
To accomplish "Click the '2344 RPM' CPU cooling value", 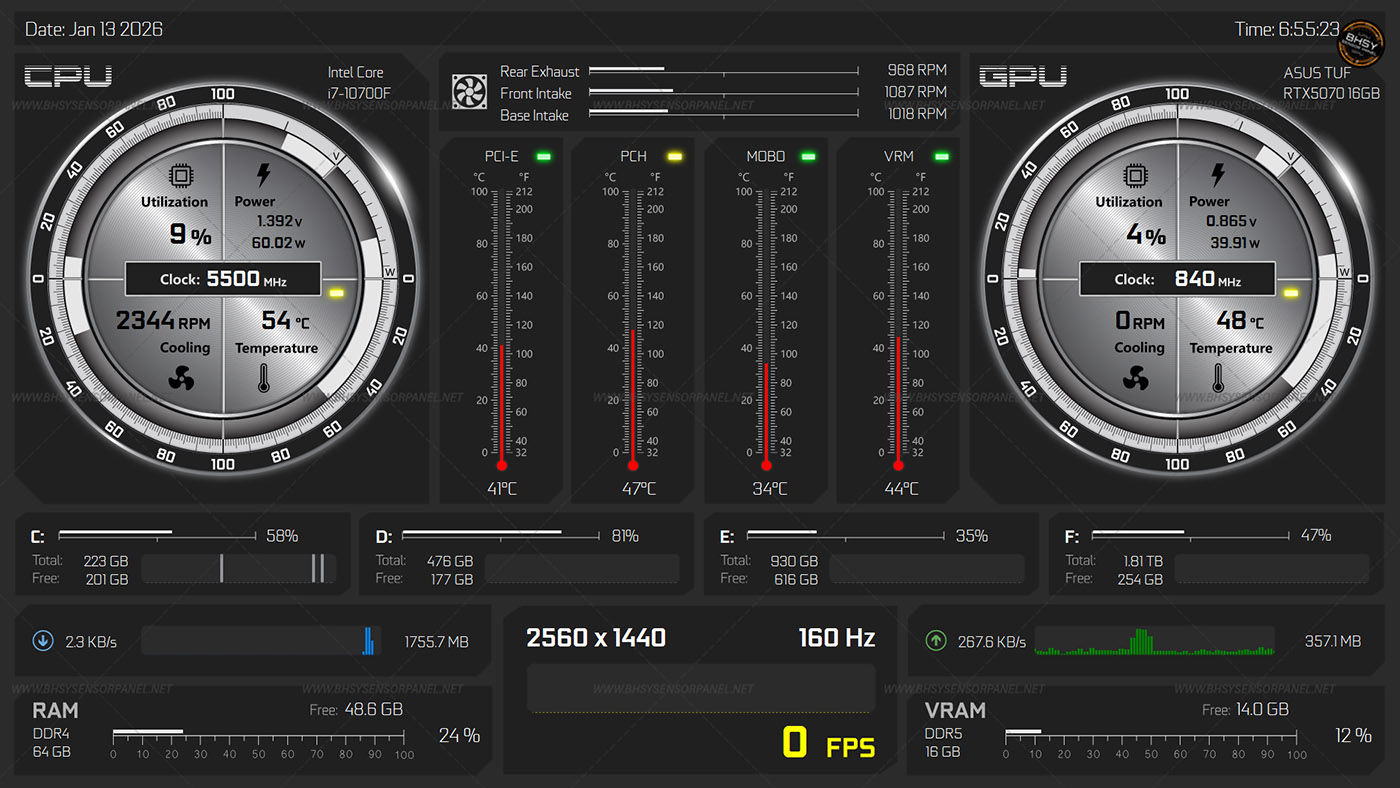I will pyautogui.click(x=163, y=321).
